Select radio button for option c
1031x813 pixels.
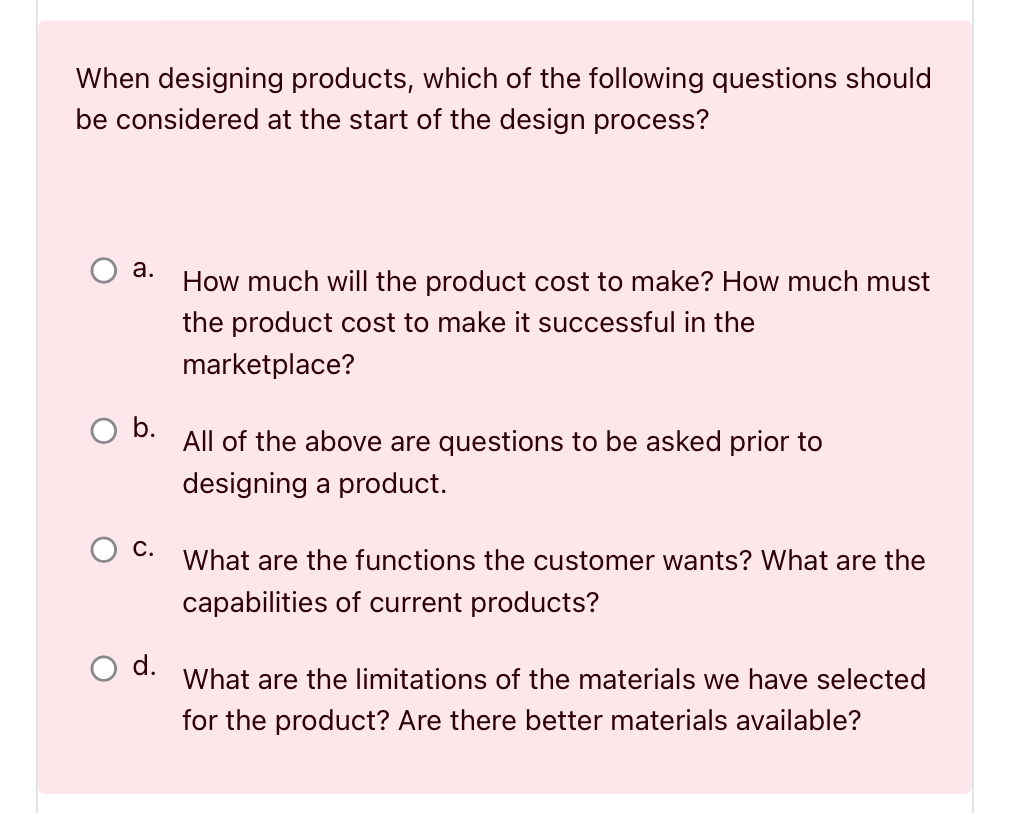103,549
